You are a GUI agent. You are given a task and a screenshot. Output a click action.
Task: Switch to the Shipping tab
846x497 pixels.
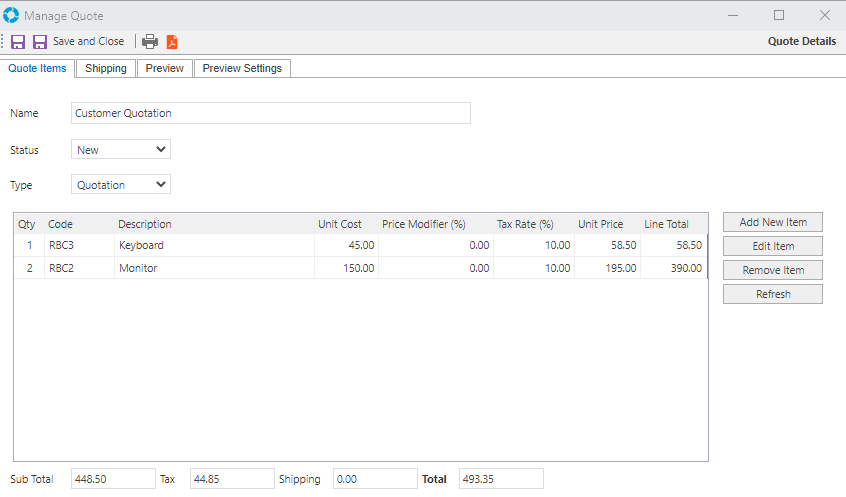(106, 68)
